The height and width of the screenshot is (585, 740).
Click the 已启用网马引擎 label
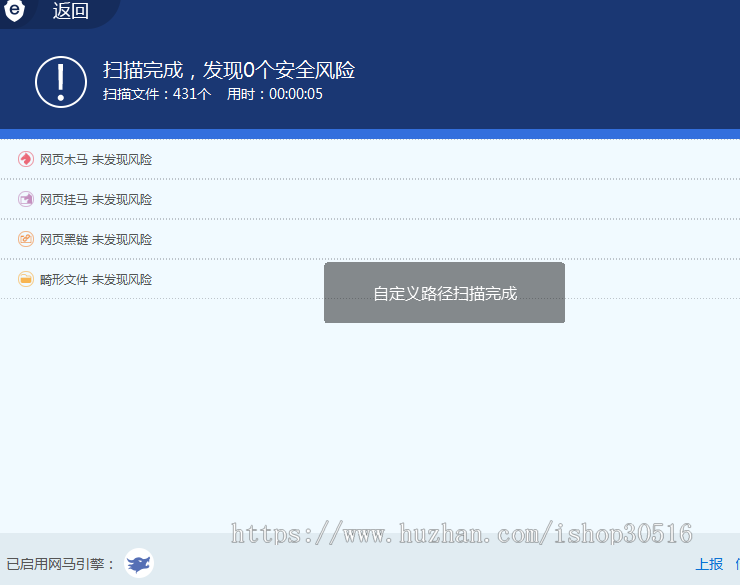[60, 564]
